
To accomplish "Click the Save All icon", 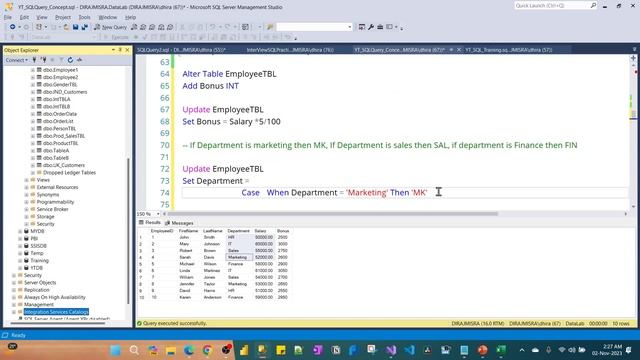I will tap(84, 27).
